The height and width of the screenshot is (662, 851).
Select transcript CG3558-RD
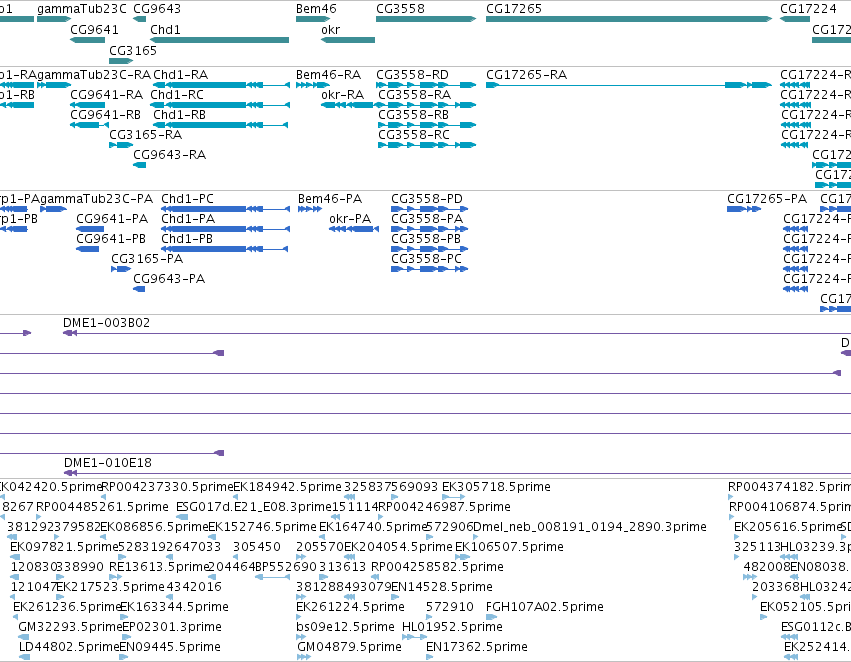pos(426,85)
